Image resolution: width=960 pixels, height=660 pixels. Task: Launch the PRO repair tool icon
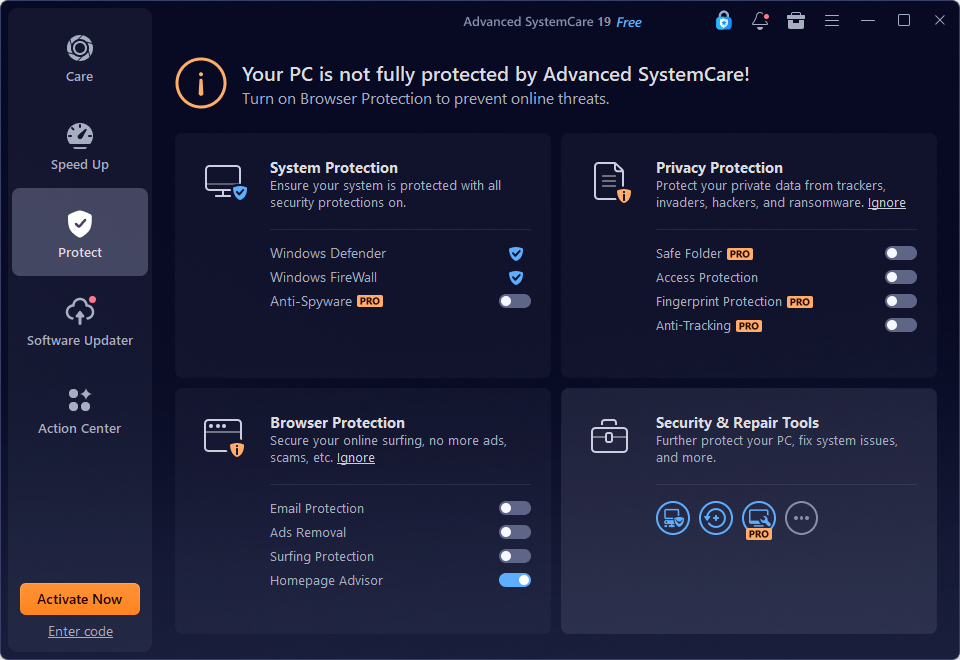click(x=759, y=519)
